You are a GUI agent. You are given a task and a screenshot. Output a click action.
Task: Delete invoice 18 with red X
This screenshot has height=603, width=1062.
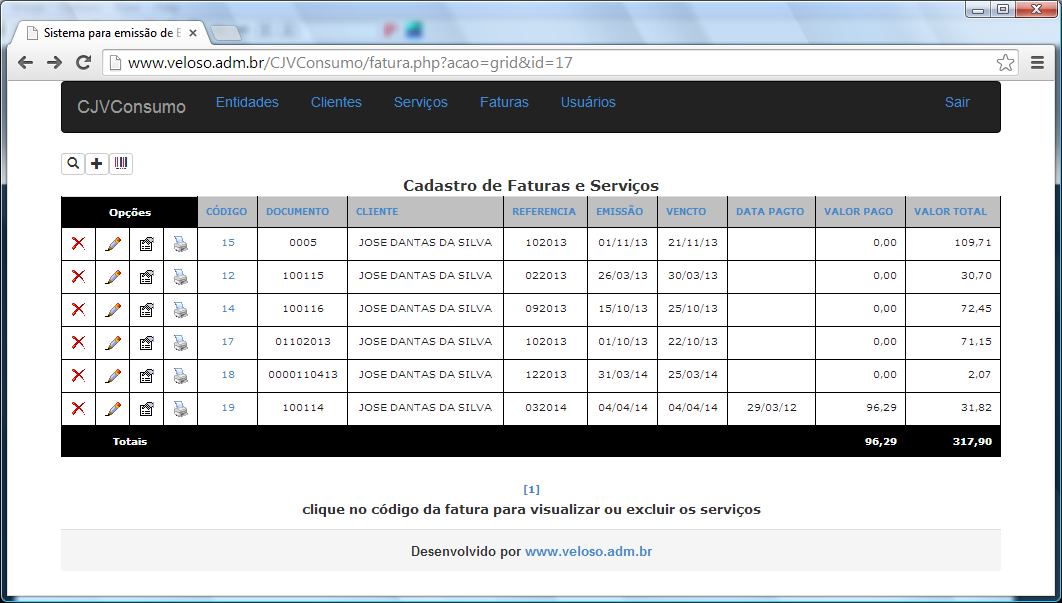click(x=79, y=375)
